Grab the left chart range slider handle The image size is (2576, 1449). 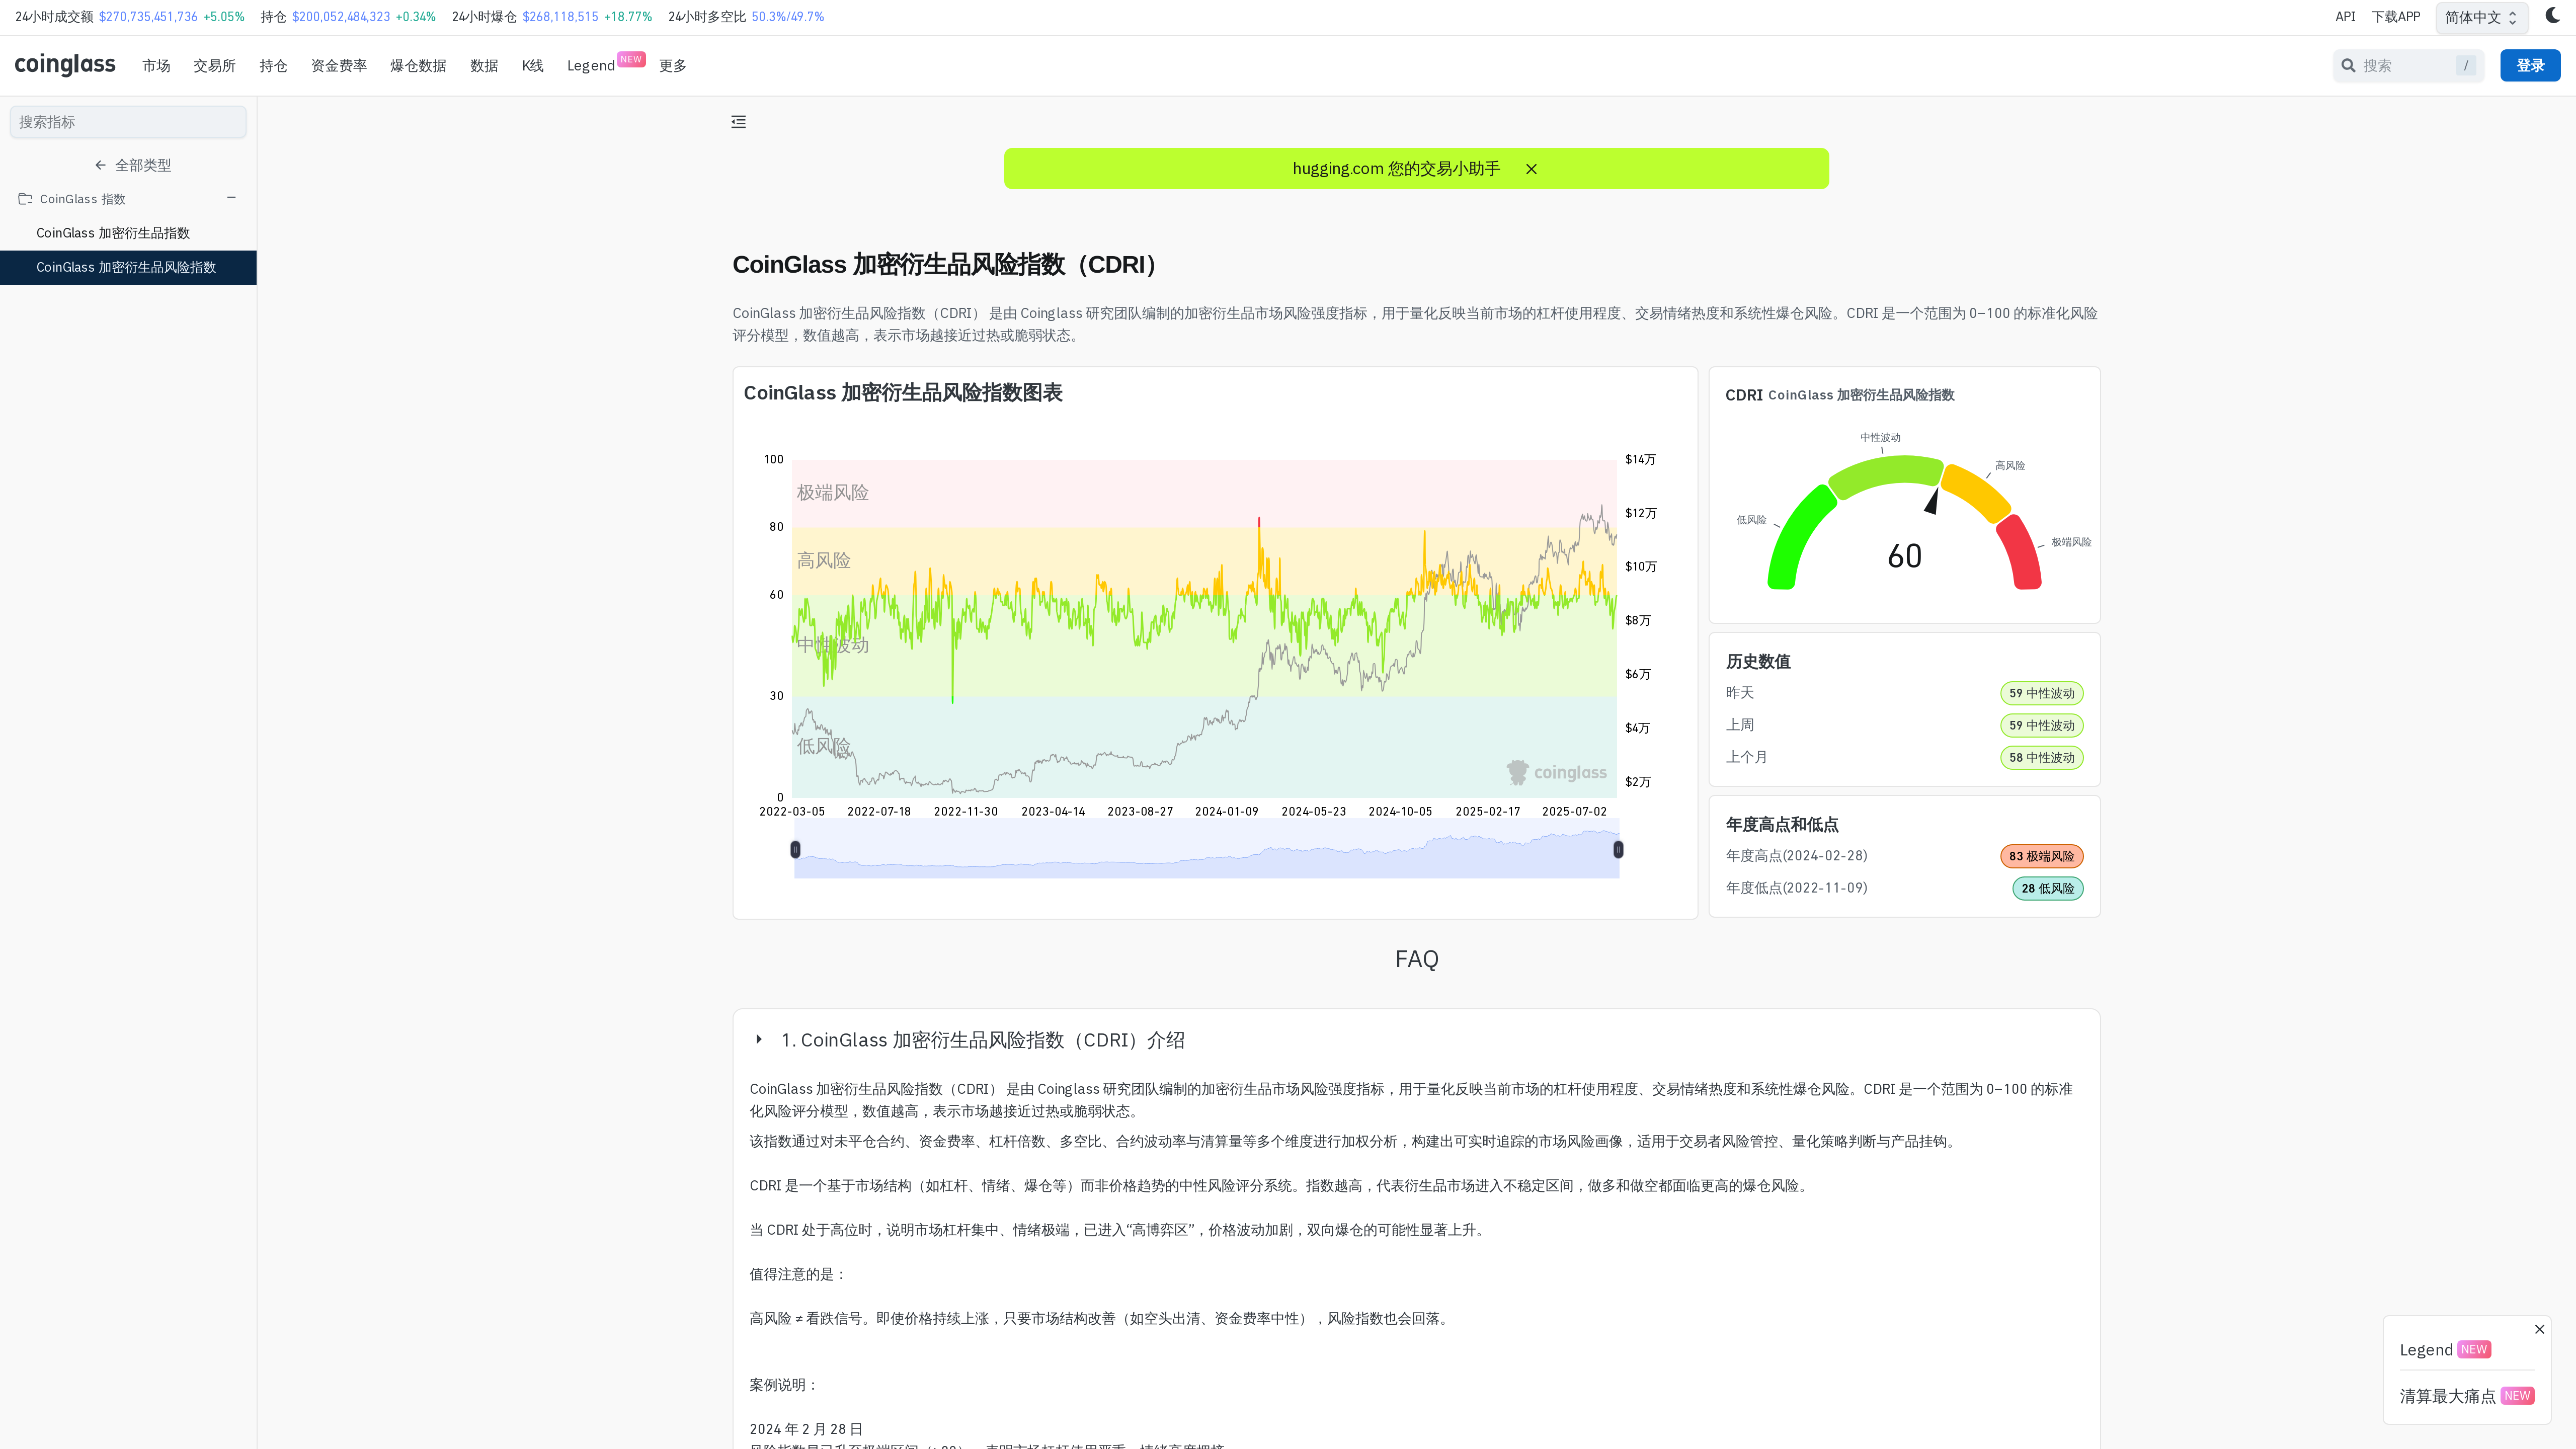click(795, 850)
